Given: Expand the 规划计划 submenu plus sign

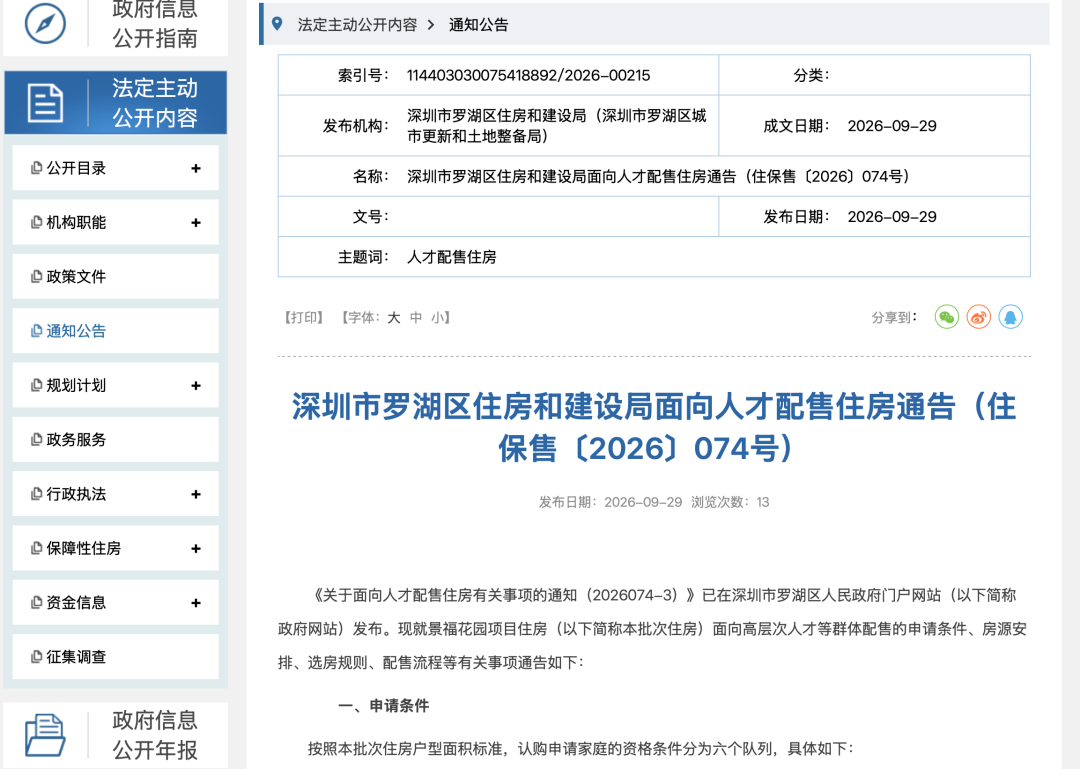Looking at the screenshot, I should click(196, 386).
